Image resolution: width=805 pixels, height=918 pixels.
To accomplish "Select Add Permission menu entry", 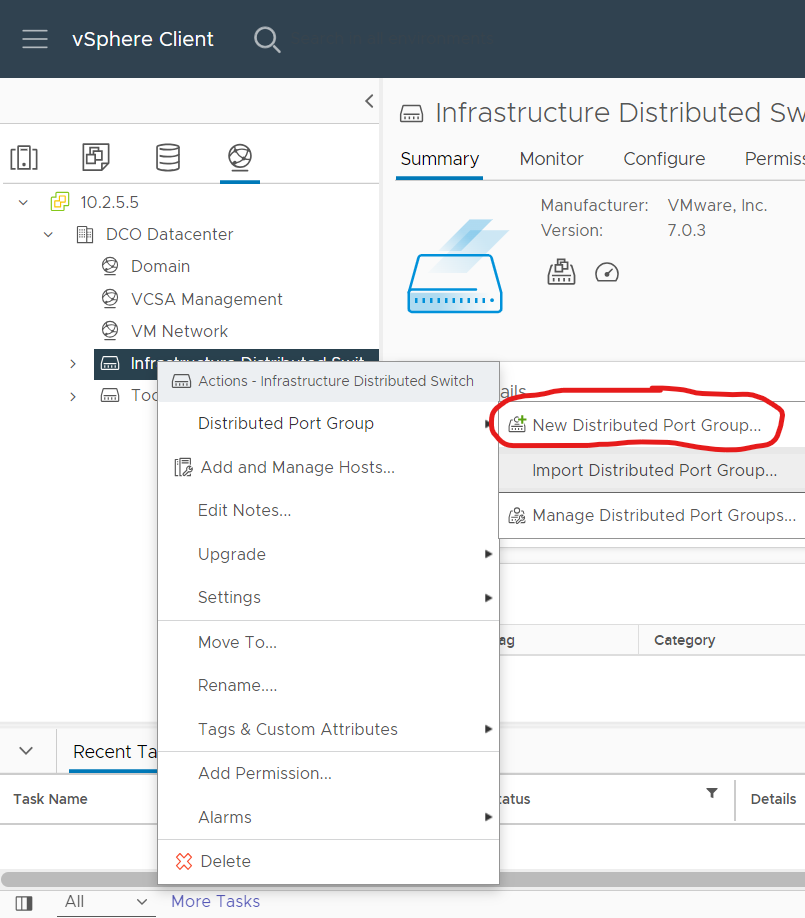I will pos(328,773).
